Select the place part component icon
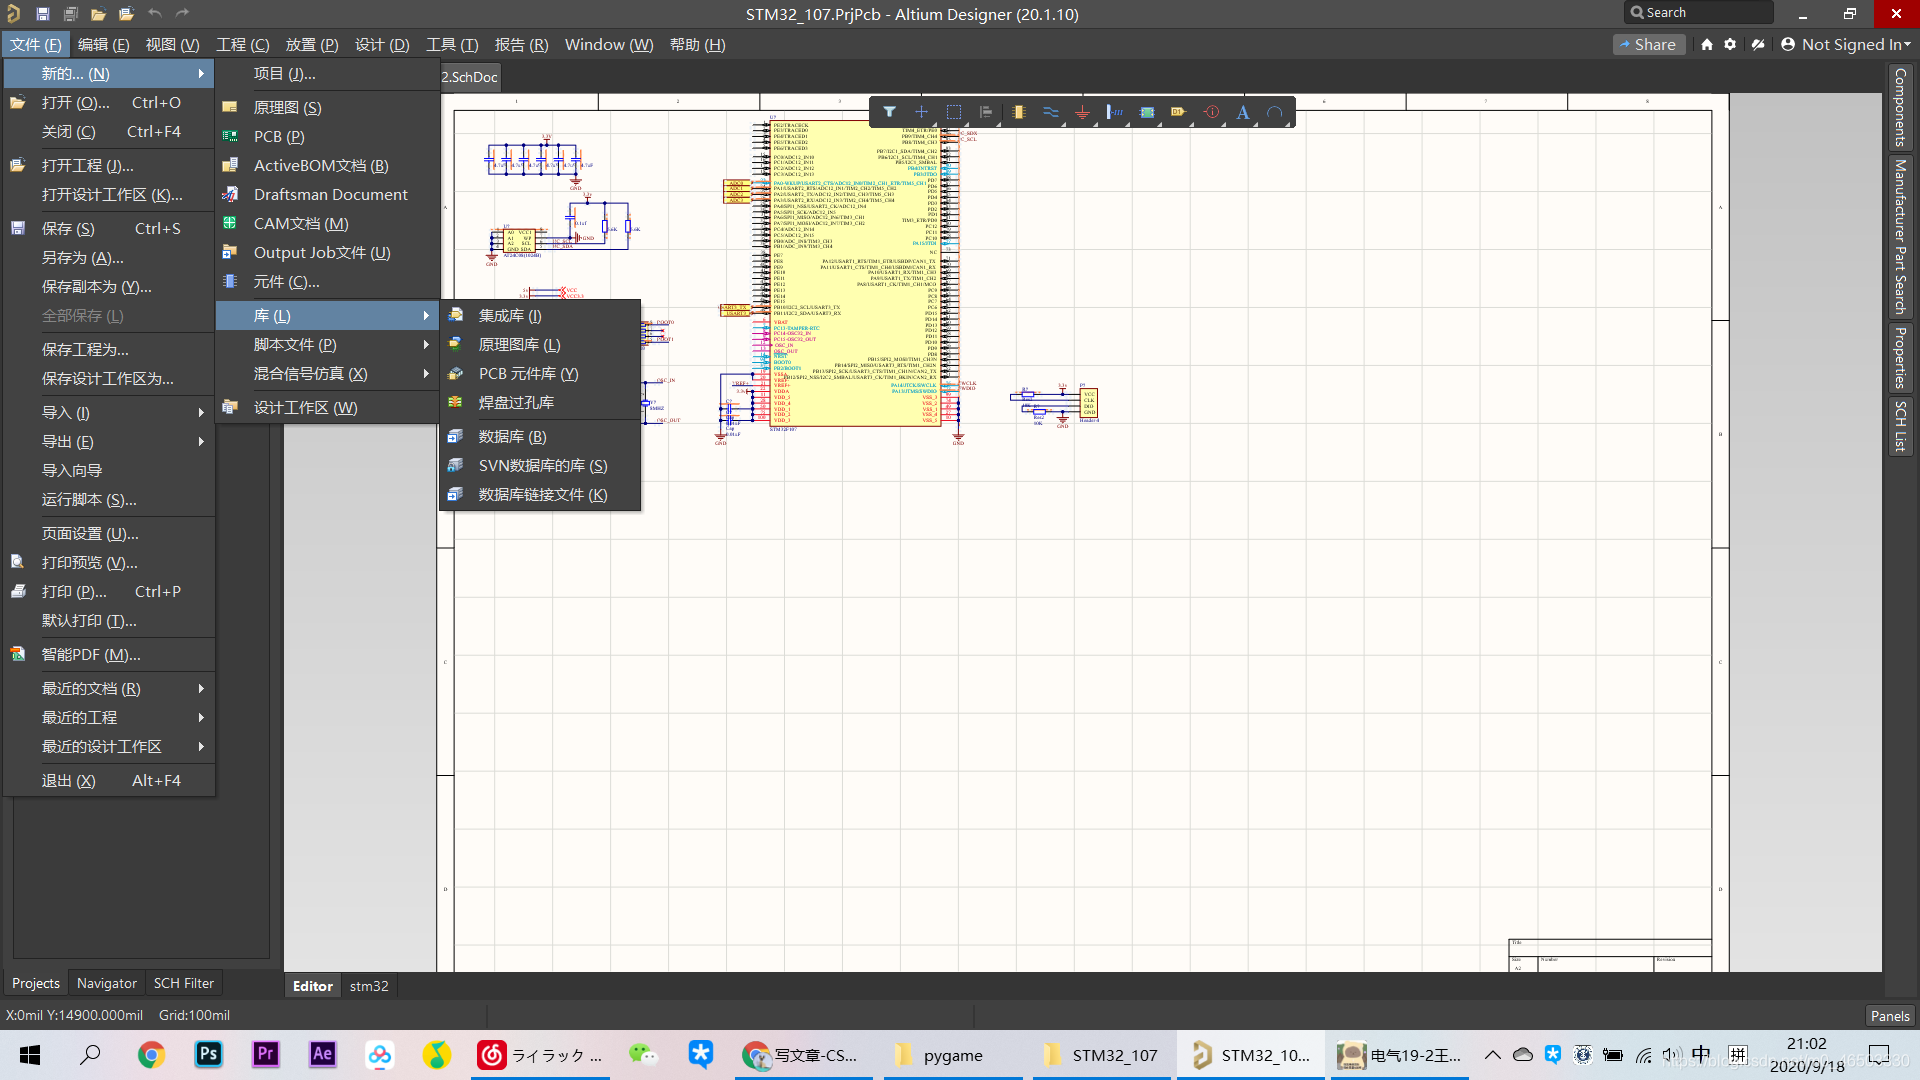 click(1018, 112)
